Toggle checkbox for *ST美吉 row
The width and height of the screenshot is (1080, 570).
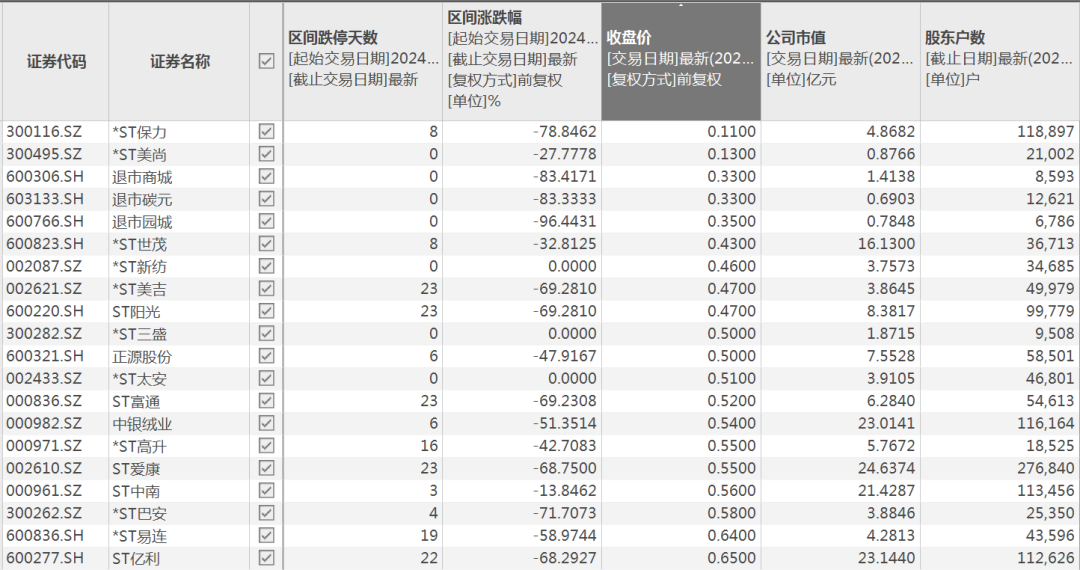point(266,288)
